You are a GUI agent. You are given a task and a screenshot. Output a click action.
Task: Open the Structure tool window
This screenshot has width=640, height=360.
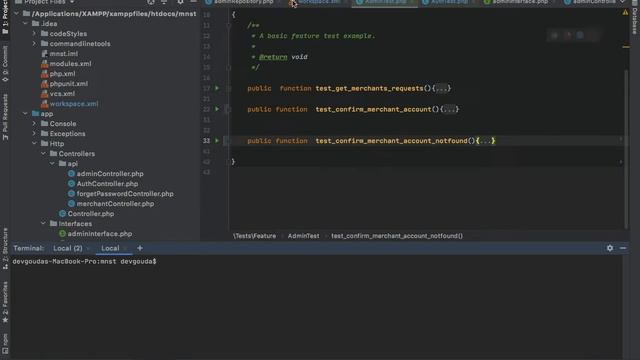coord(5,248)
